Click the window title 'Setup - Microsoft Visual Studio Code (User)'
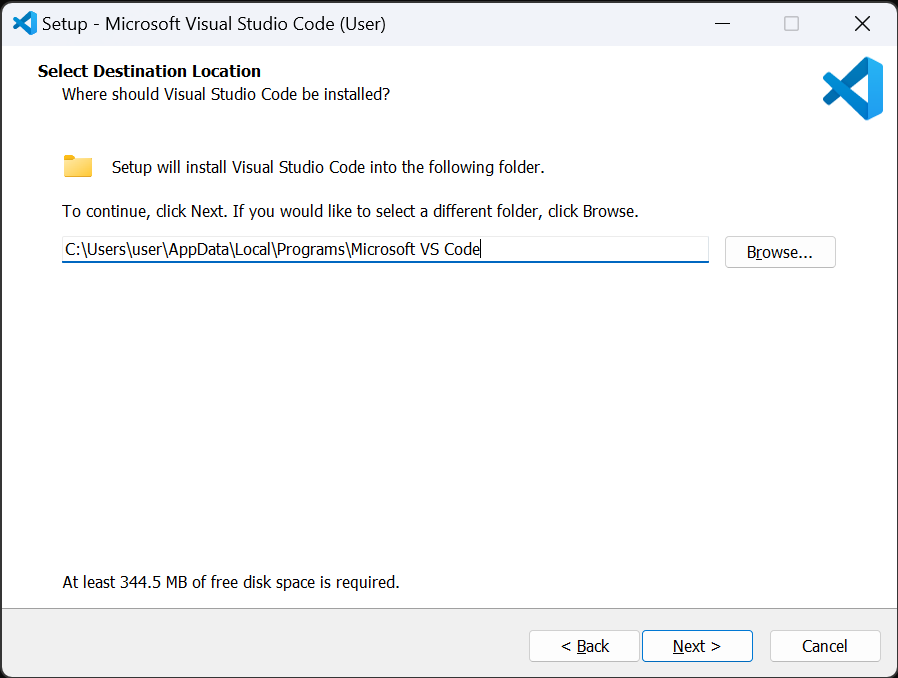 214,24
